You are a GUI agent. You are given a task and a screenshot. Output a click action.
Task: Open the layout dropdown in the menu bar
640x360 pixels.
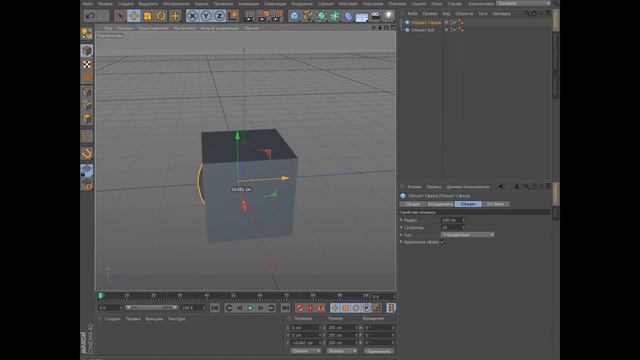[523, 3]
